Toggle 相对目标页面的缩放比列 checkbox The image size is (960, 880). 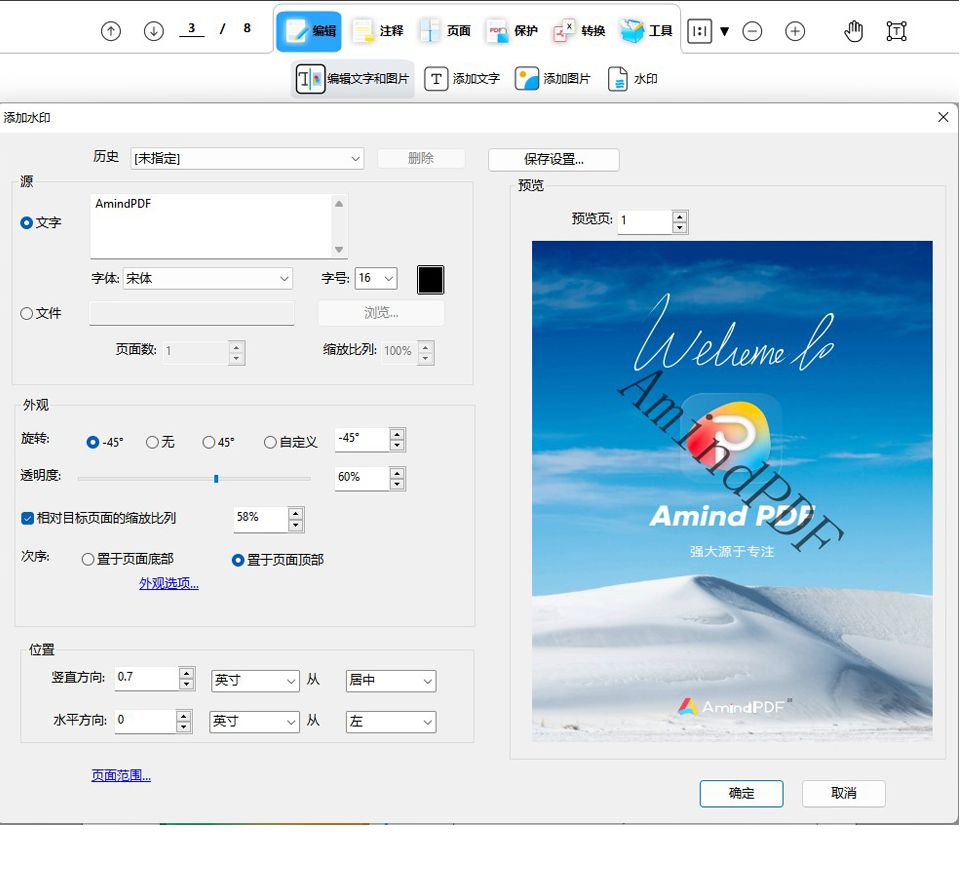click(27, 519)
